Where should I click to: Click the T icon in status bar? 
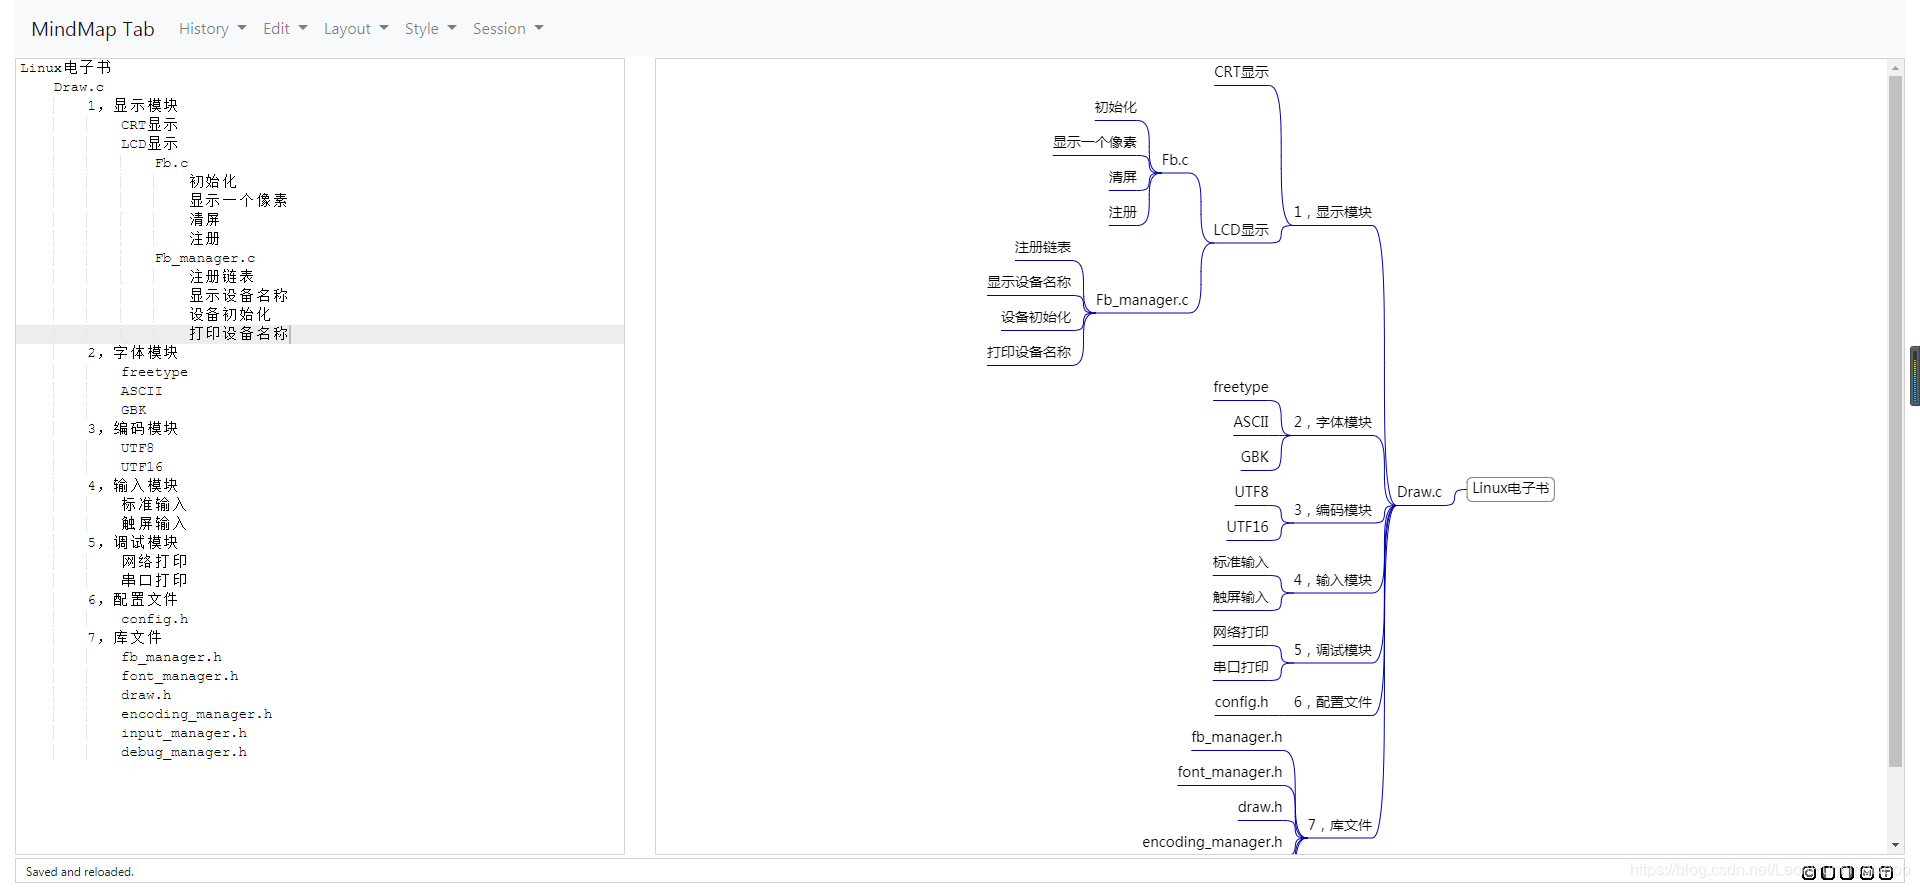(x=1886, y=873)
